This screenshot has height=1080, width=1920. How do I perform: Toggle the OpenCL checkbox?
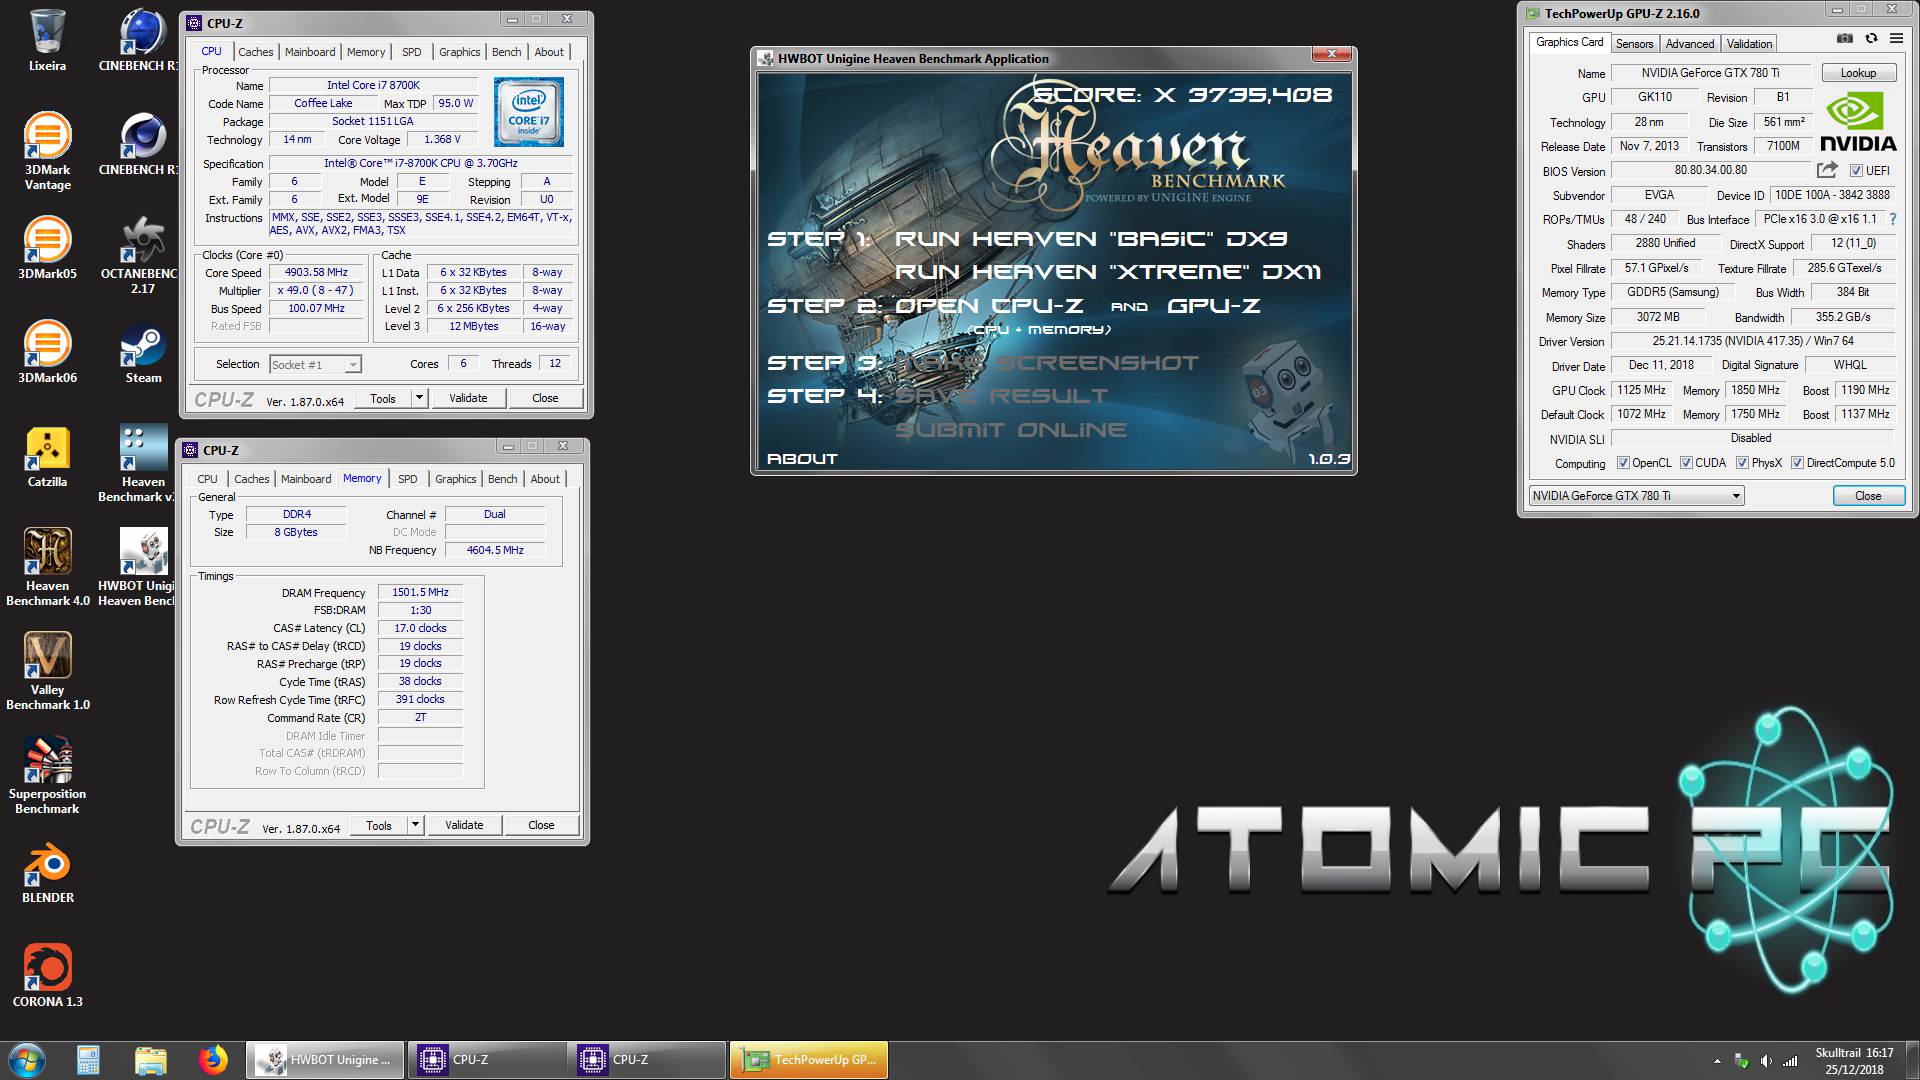(x=1623, y=463)
